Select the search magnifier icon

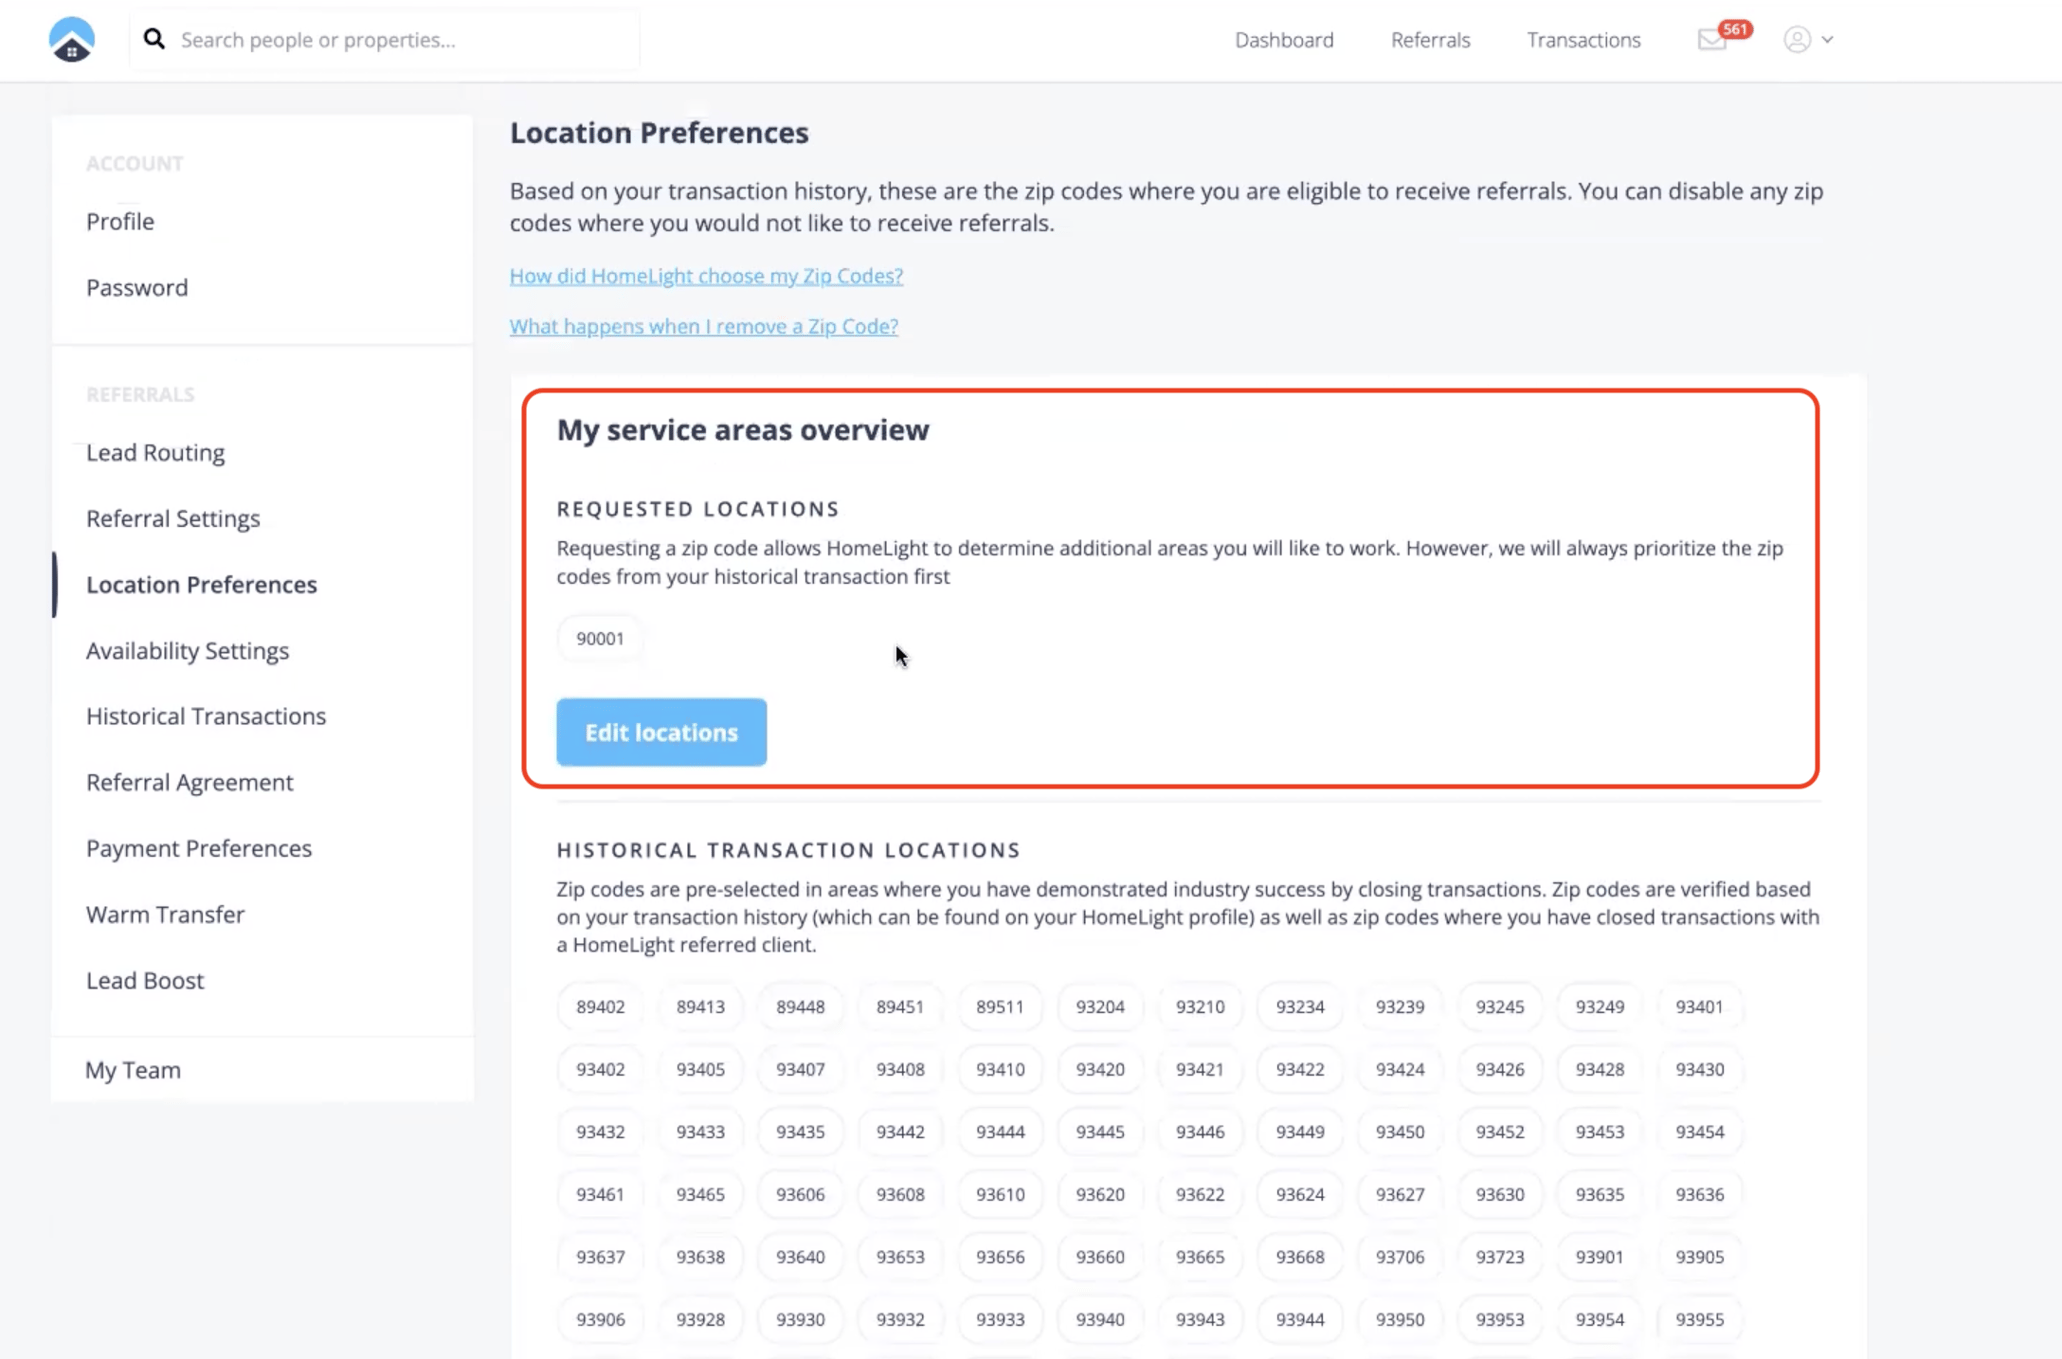tap(155, 38)
